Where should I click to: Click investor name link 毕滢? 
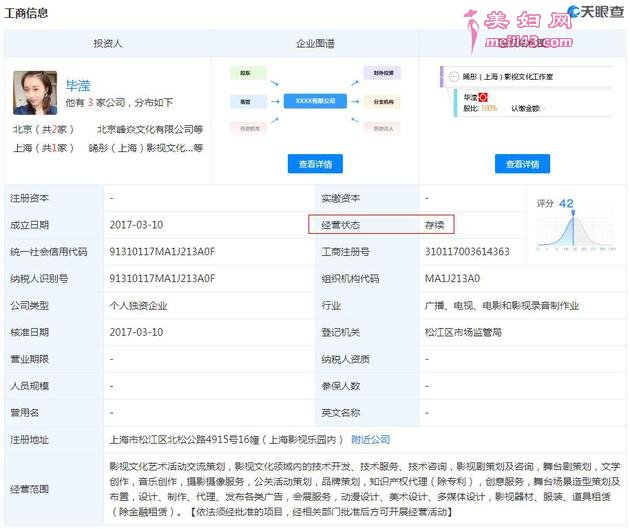78,86
